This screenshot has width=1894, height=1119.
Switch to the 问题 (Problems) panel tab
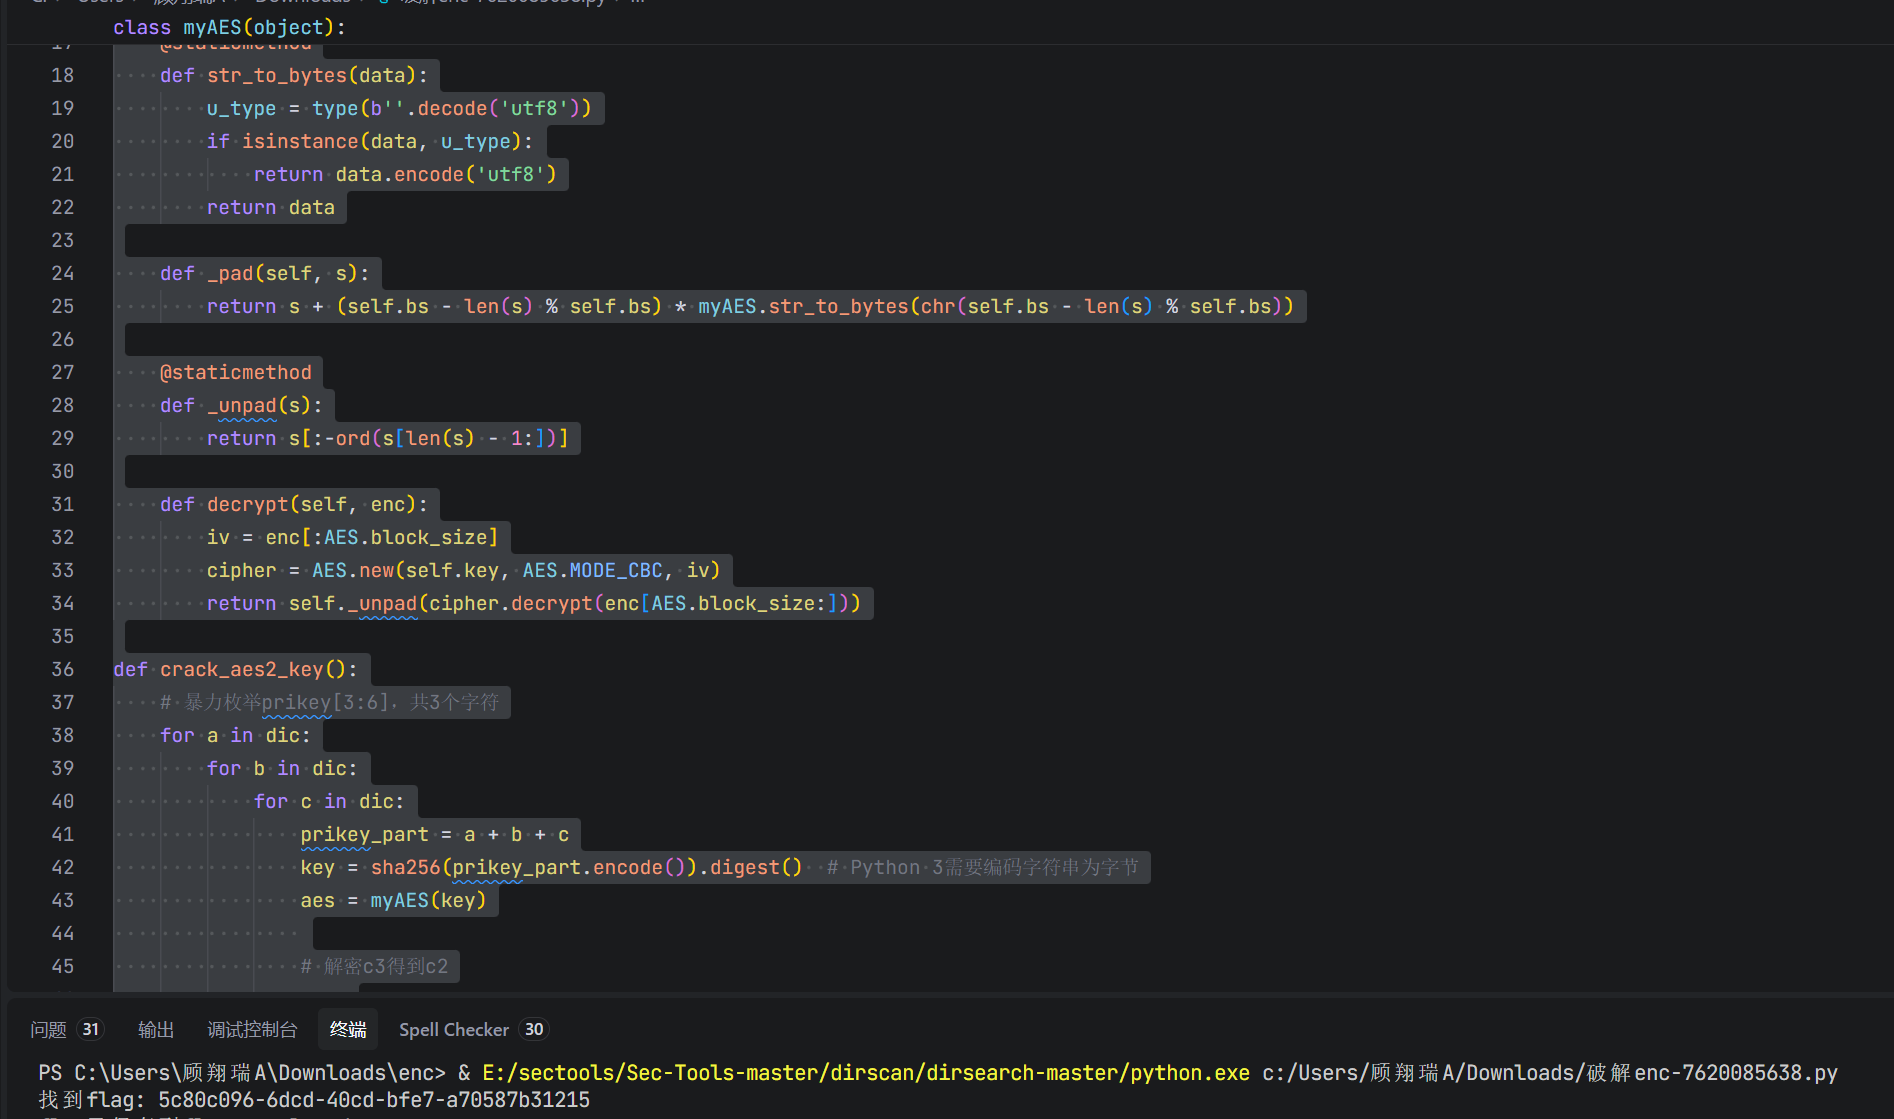[48, 1030]
